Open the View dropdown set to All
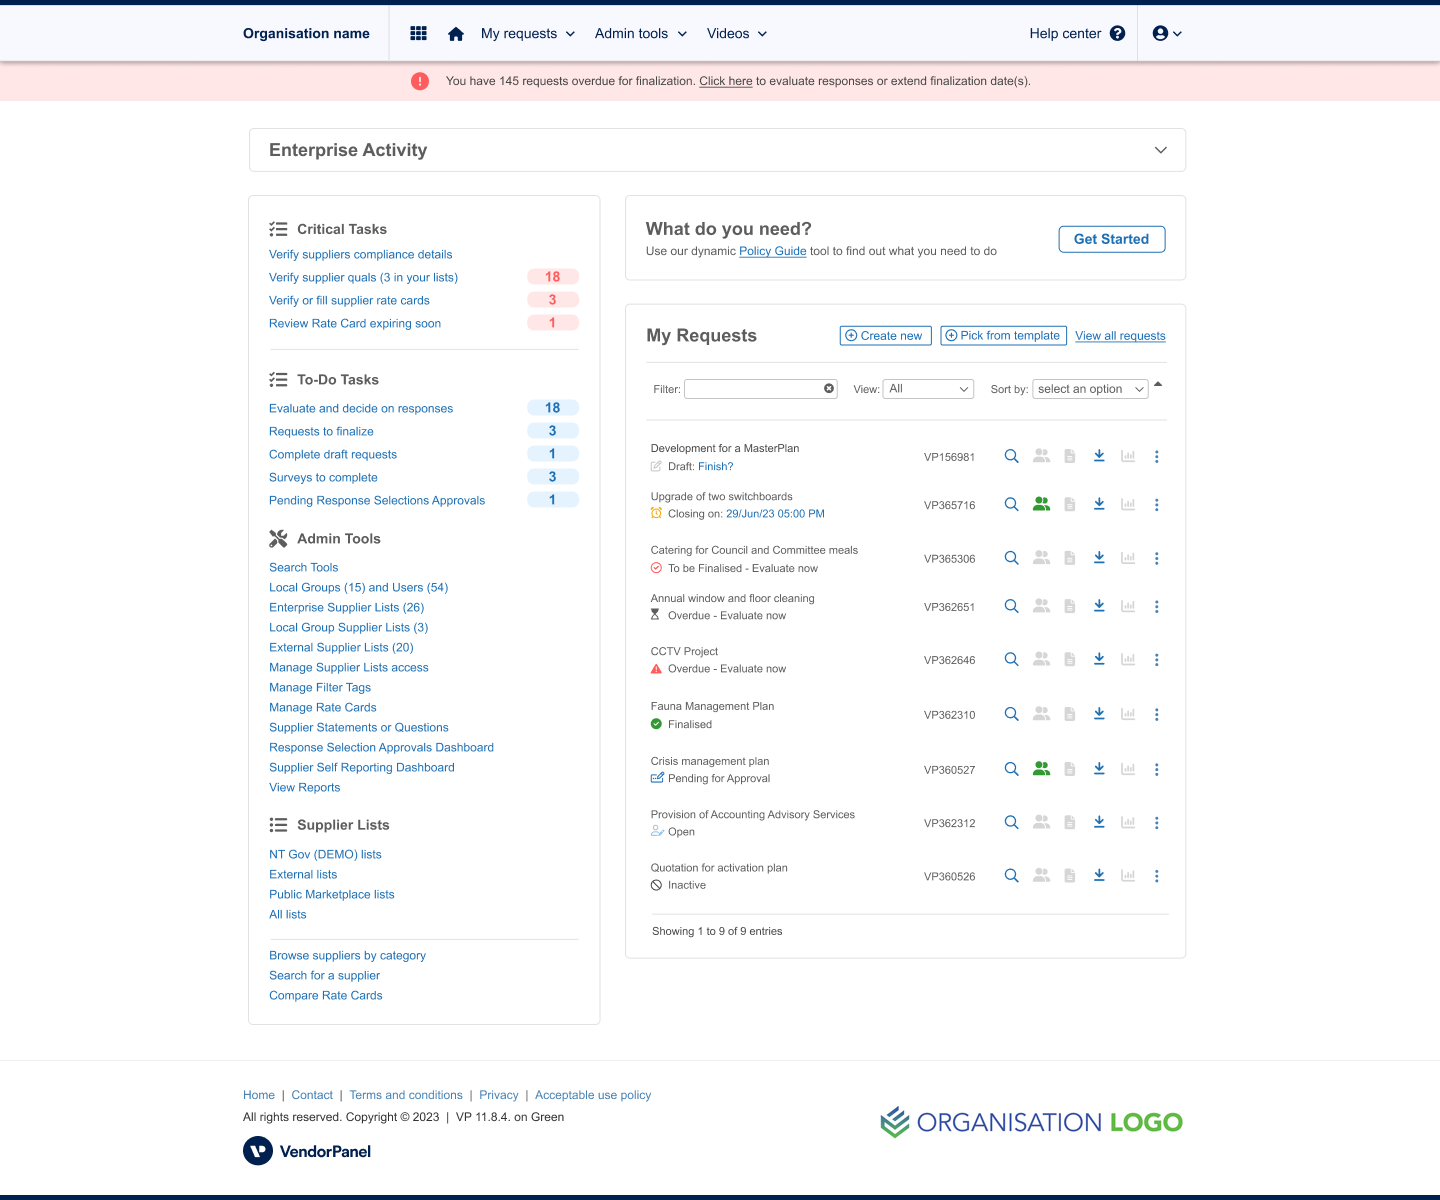The width and height of the screenshot is (1440, 1200). pos(929,389)
